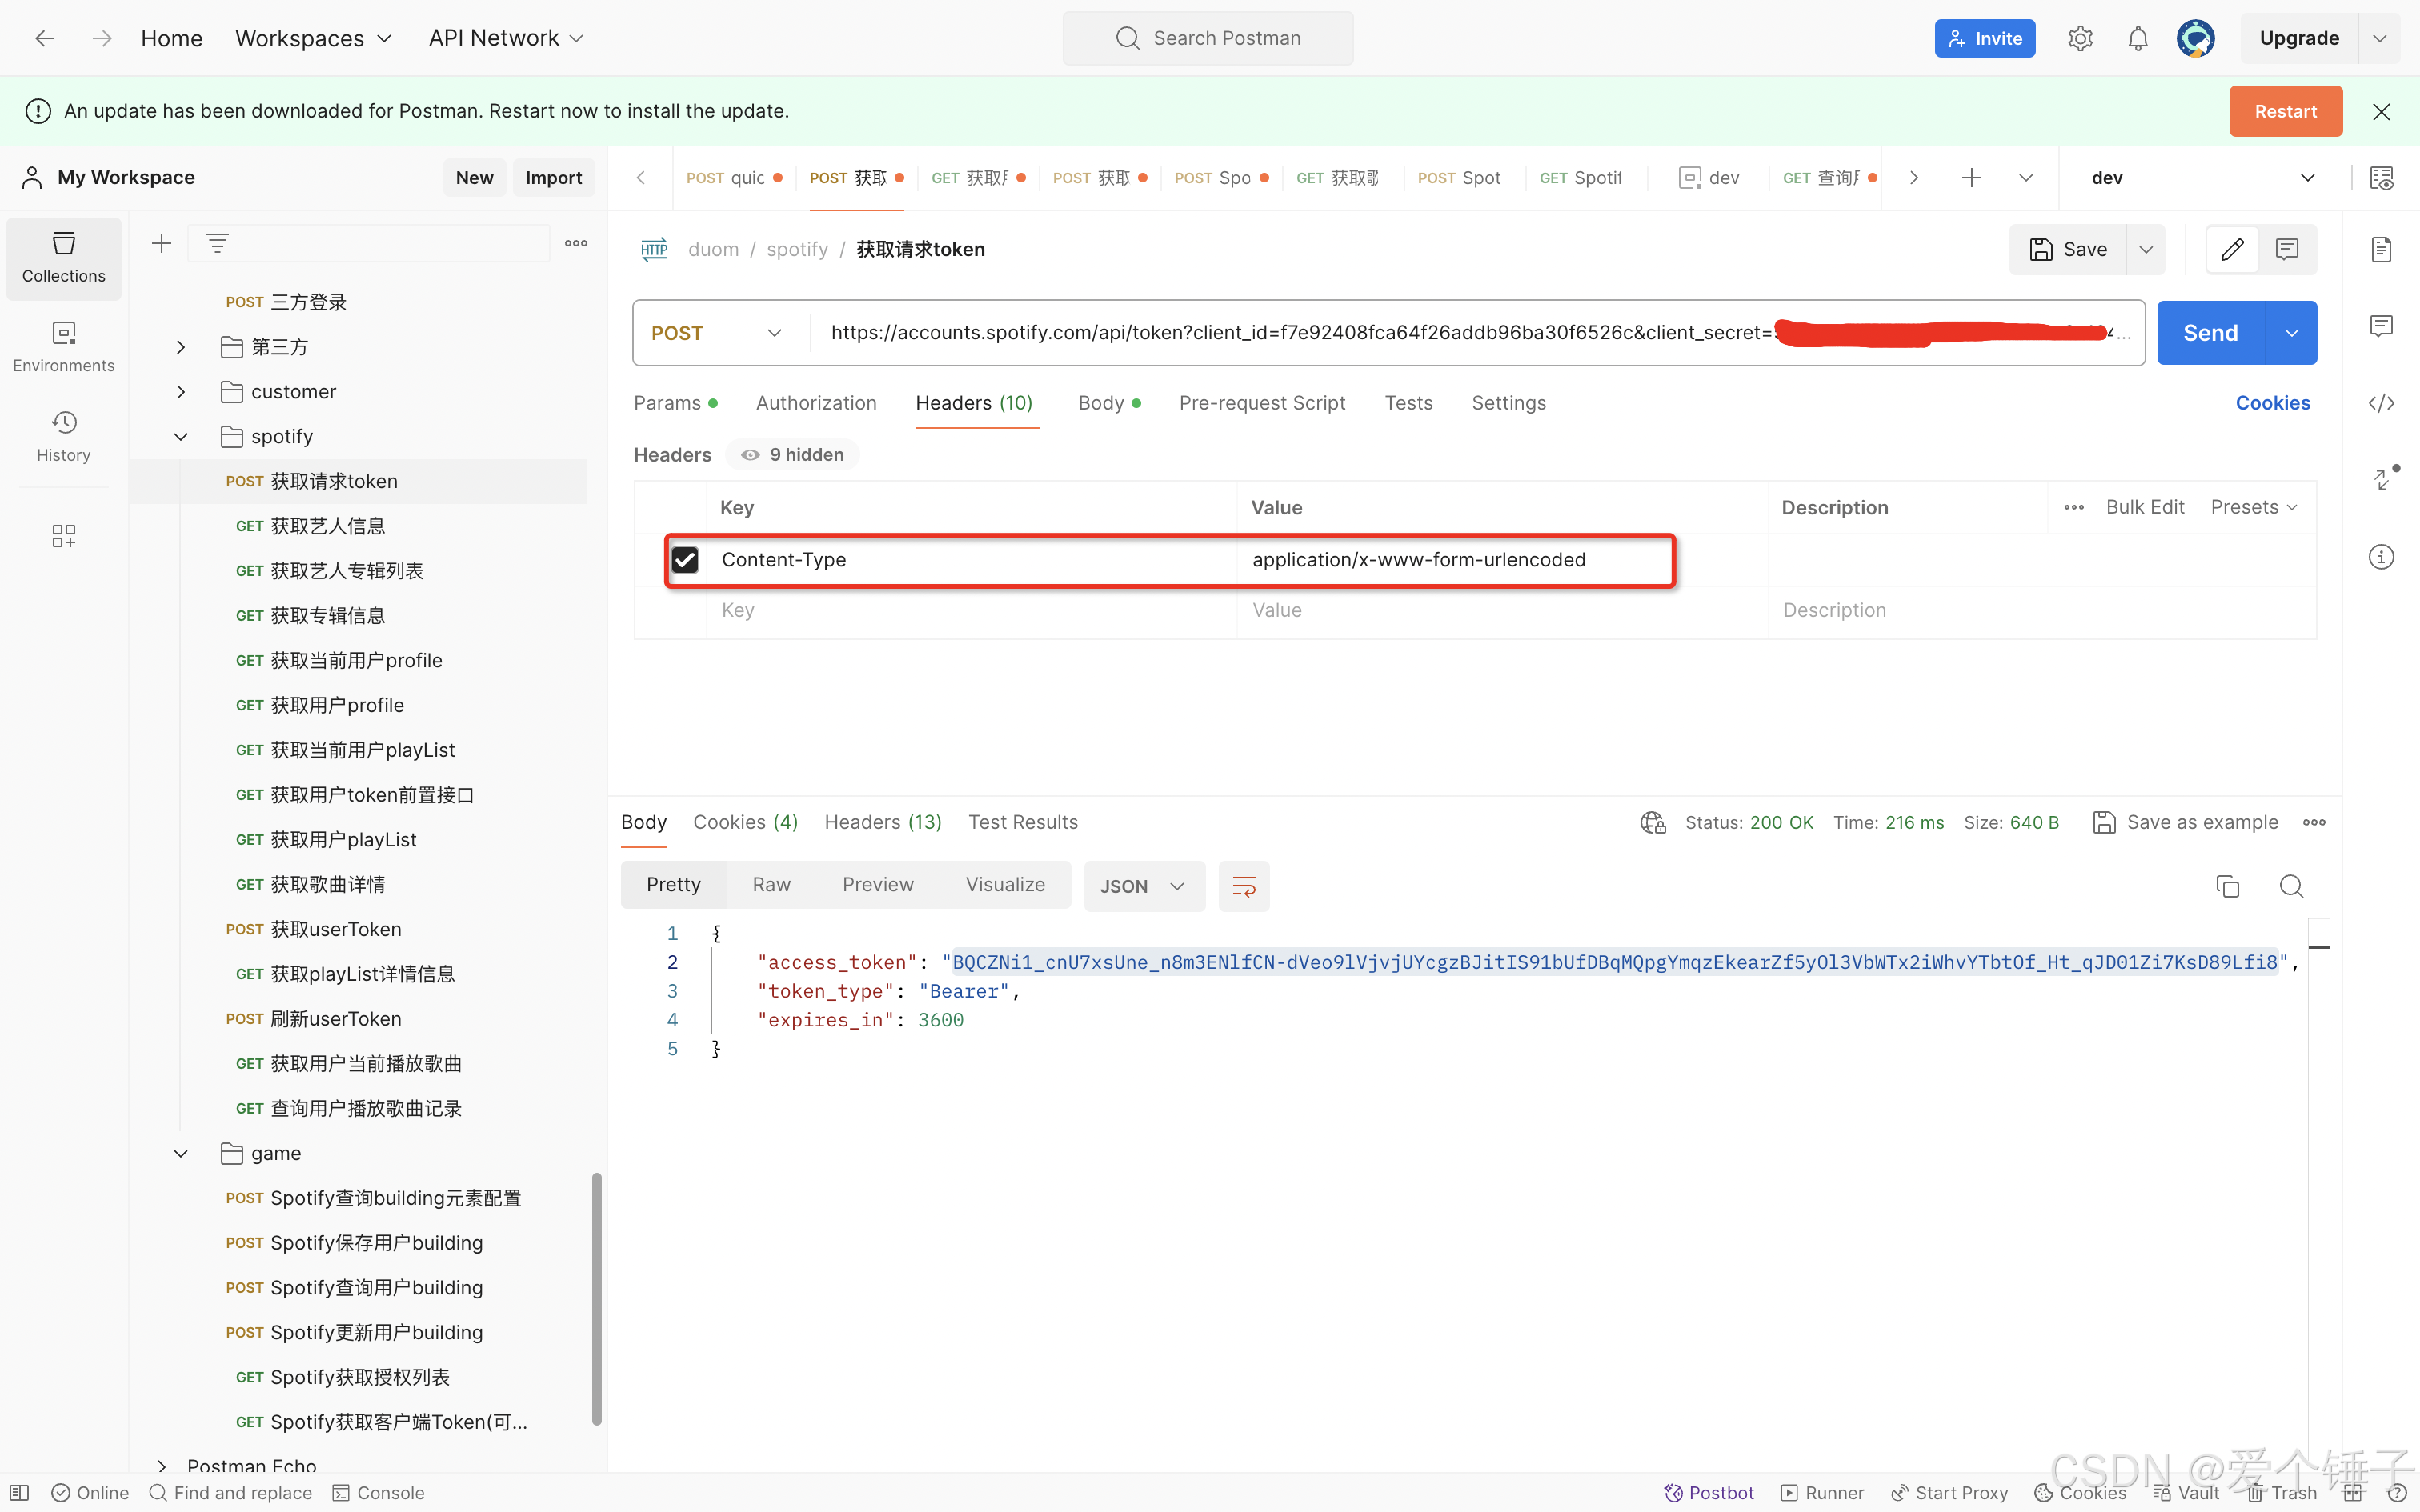Screen dimensions: 2420x1512
Task: Open the request info icon
Action: 2381,557
